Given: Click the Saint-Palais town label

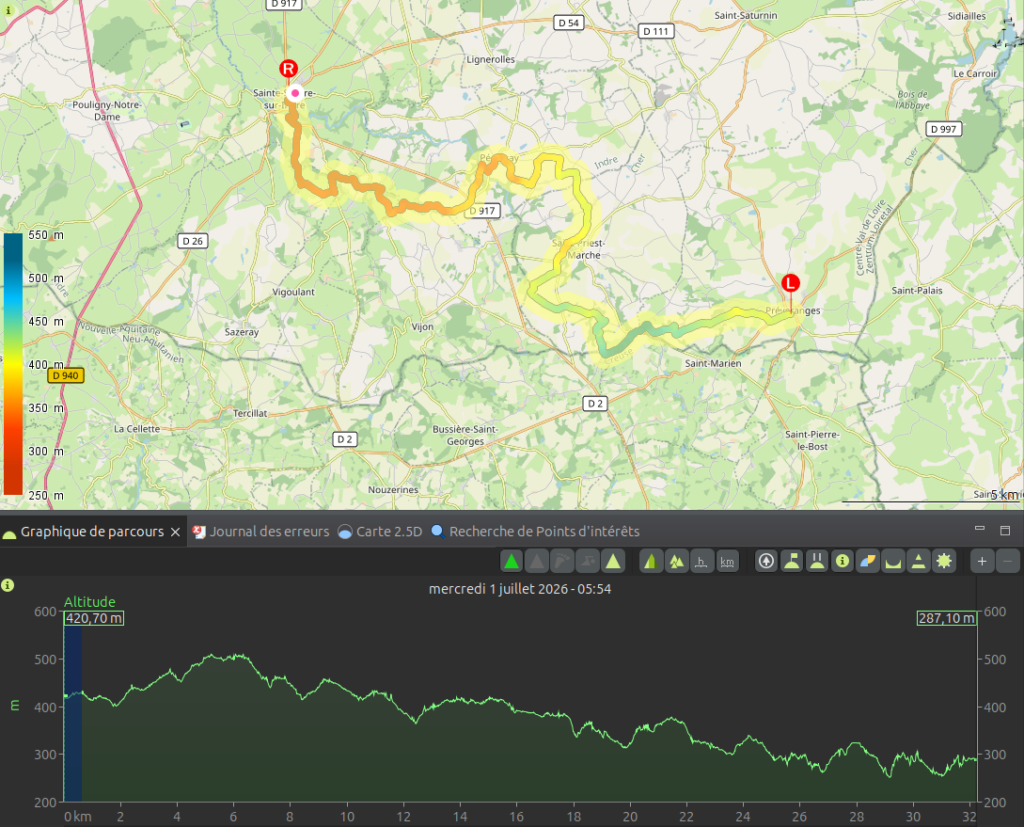Looking at the screenshot, I should (x=917, y=290).
